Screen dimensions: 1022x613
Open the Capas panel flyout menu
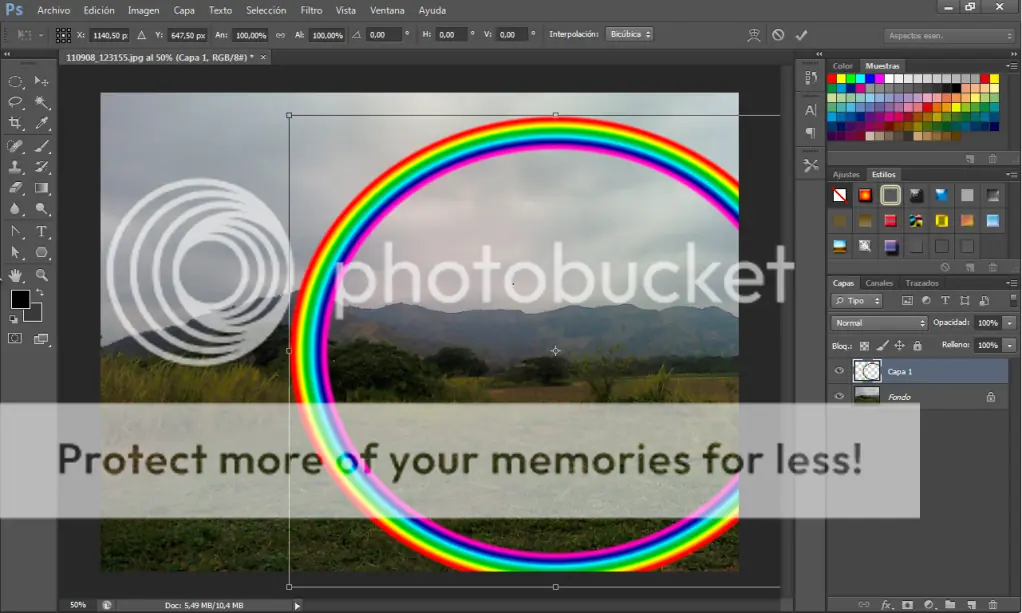click(x=1012, y=283)
